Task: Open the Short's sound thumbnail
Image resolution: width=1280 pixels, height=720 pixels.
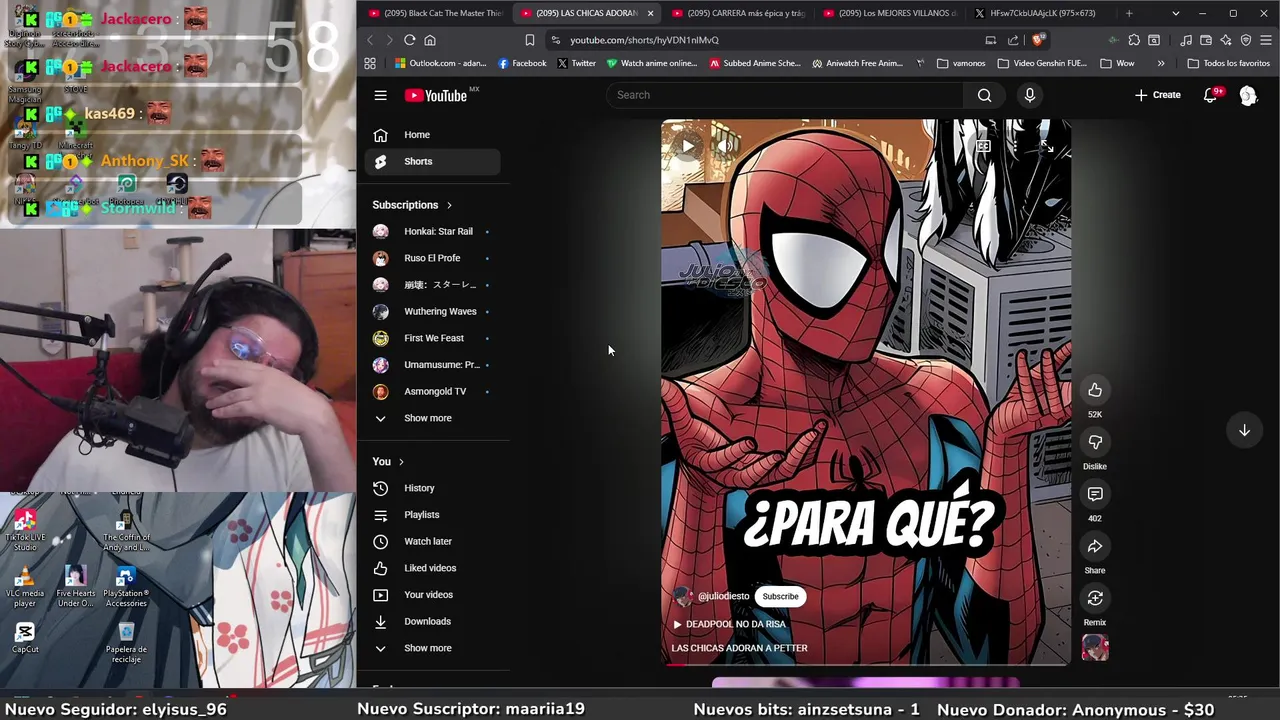Action: [1095, 648]
